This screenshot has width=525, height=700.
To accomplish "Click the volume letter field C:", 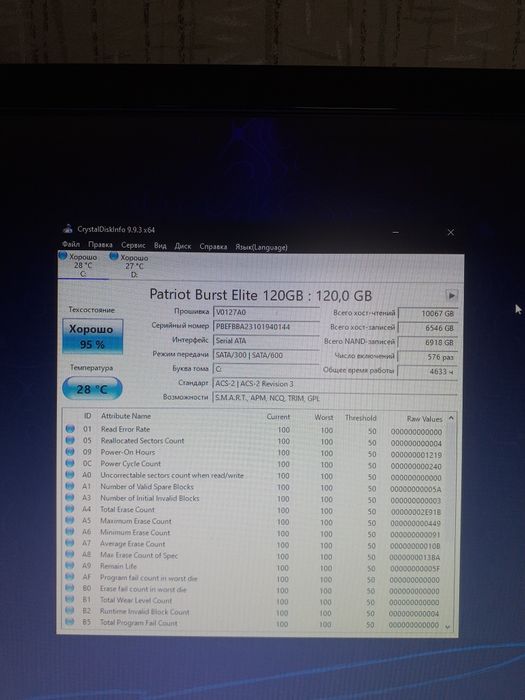I will 266,369.
